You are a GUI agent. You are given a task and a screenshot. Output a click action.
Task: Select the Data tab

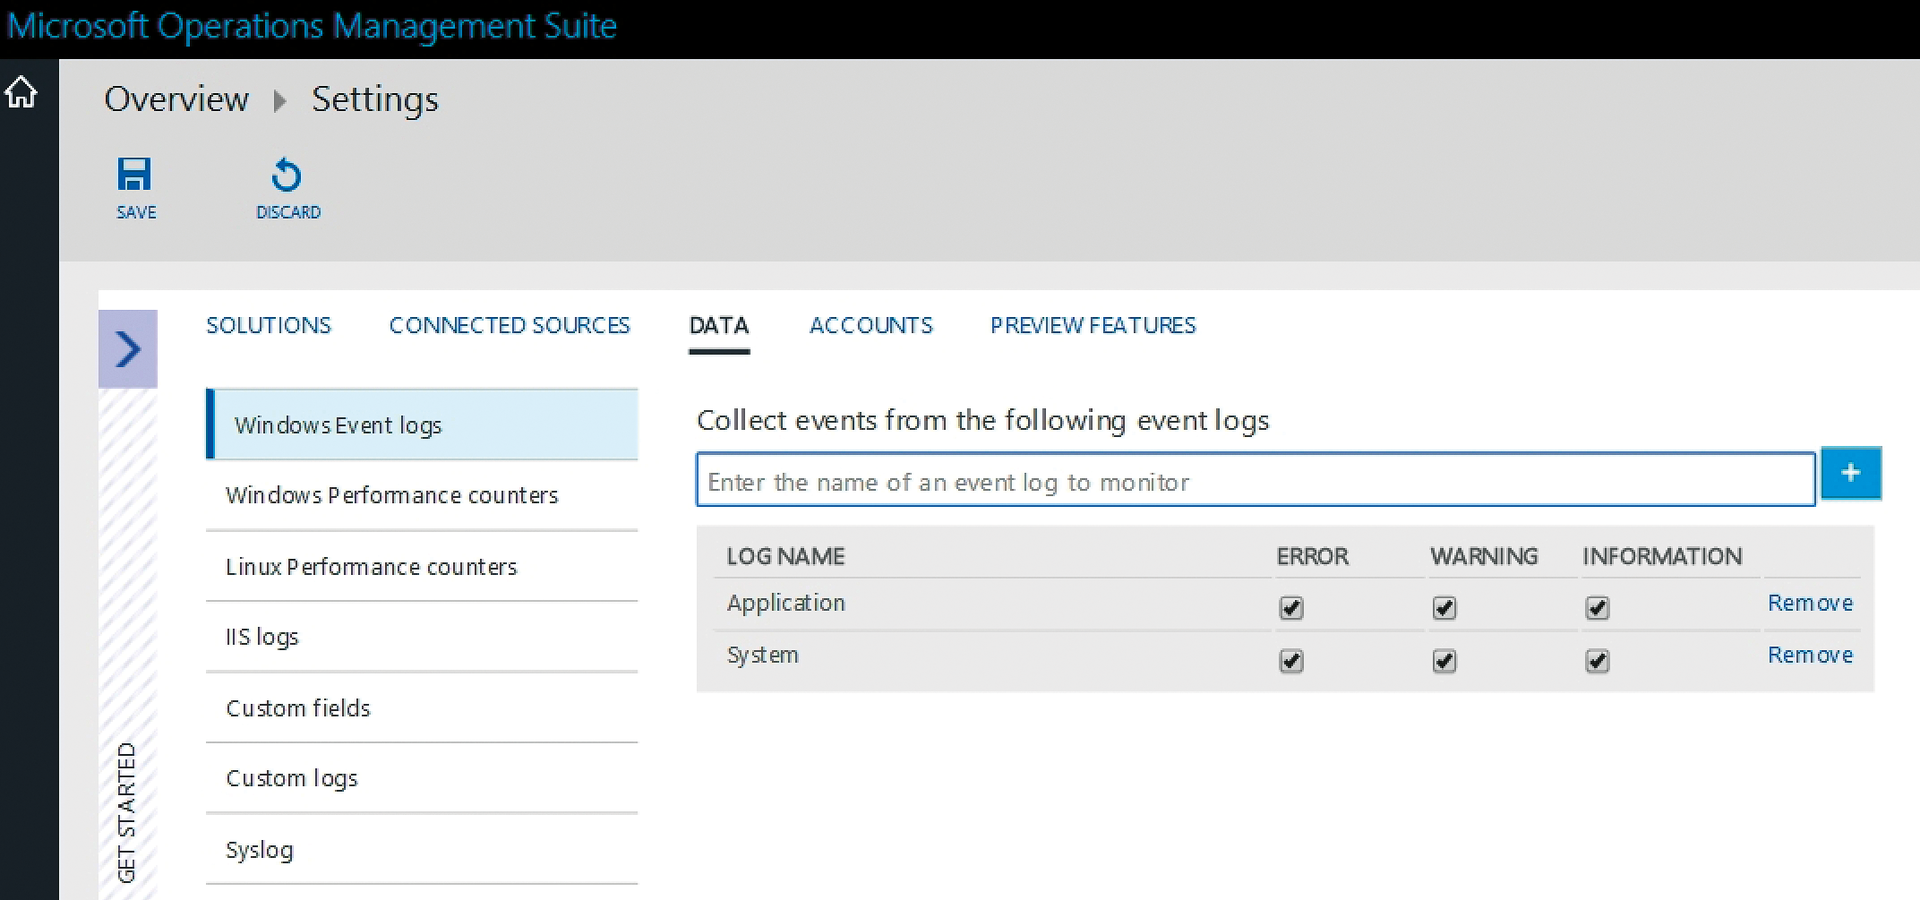[x=719, y=325]
